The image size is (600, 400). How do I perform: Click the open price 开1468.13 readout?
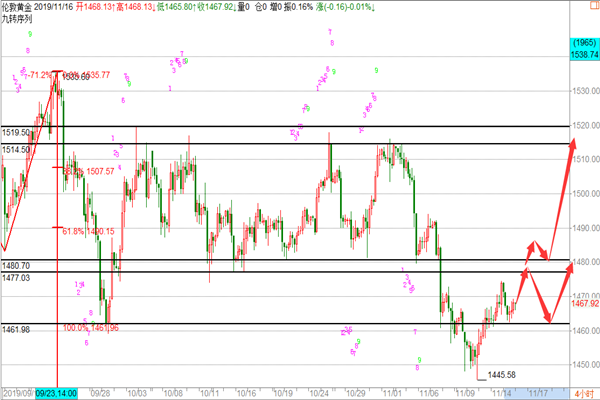tap(95, 7)
